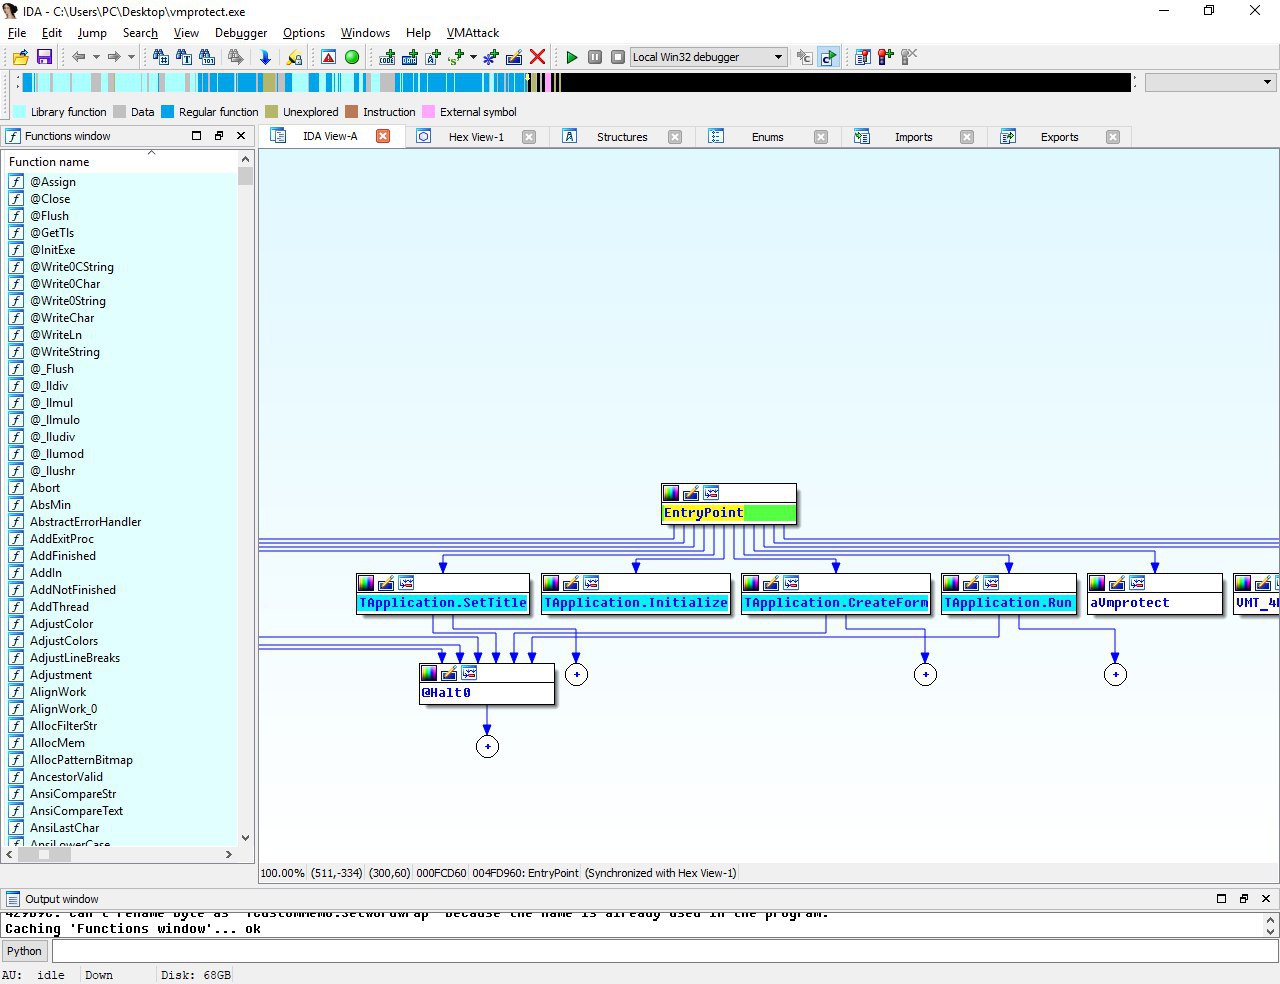Viewport: 1280px width, 984px height.
Task: Click the Python command input field
Action: tap(665, 951)
